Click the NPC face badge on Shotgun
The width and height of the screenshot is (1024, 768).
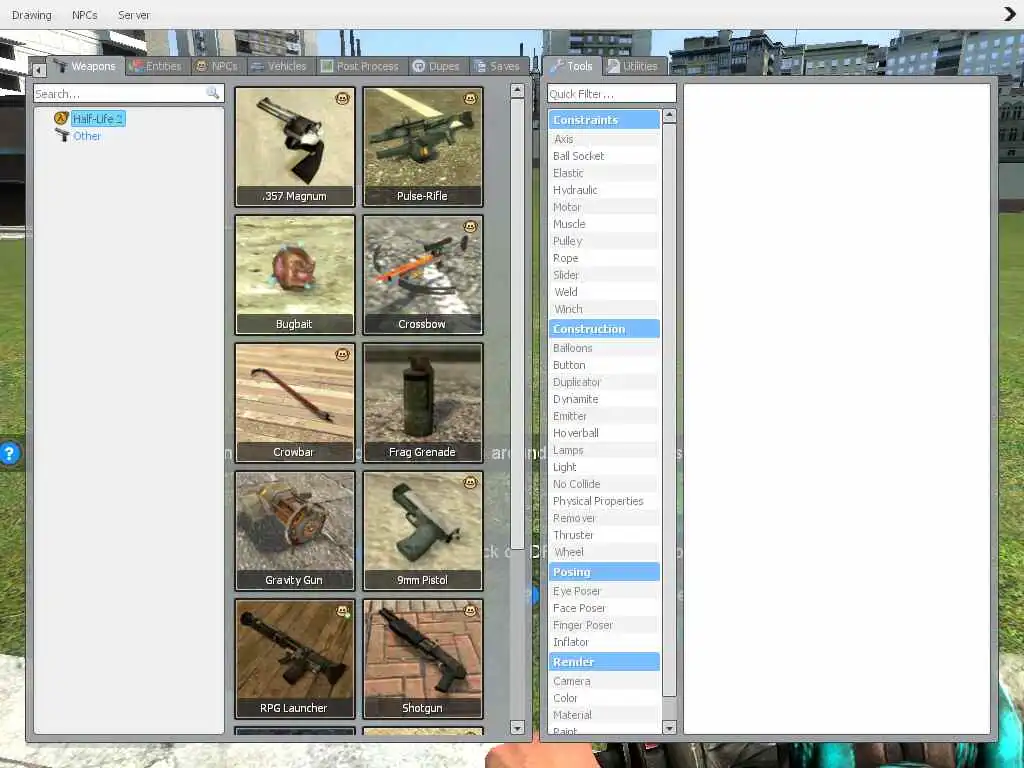click(470, 611)
